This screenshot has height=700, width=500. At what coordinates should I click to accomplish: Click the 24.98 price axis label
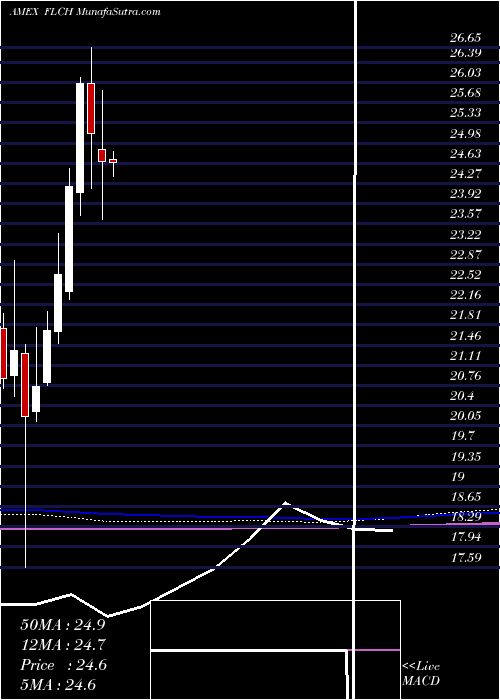pyautogui.click(x=466, y=133)
